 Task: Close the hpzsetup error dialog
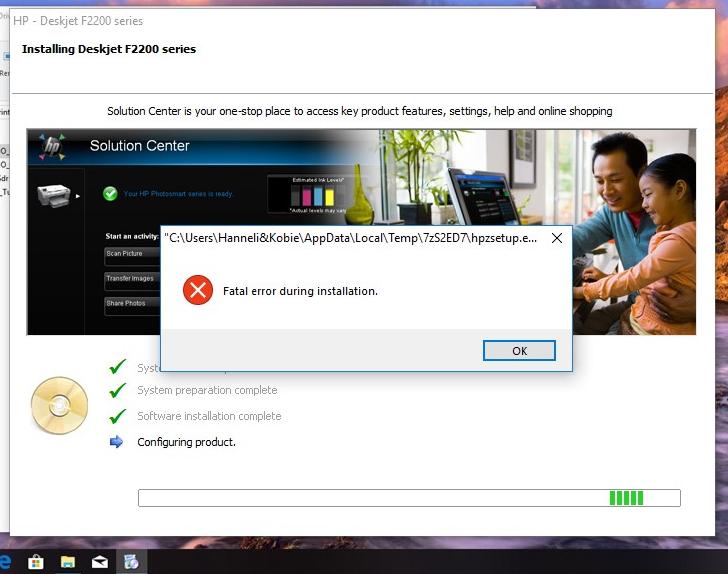click(x=557, y=238)
